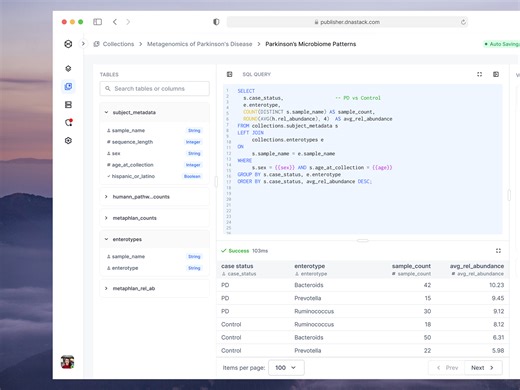Screen dimensions: 520x390
Task: Focus the Search tables or columns field
Action: (x=155, y=89)
